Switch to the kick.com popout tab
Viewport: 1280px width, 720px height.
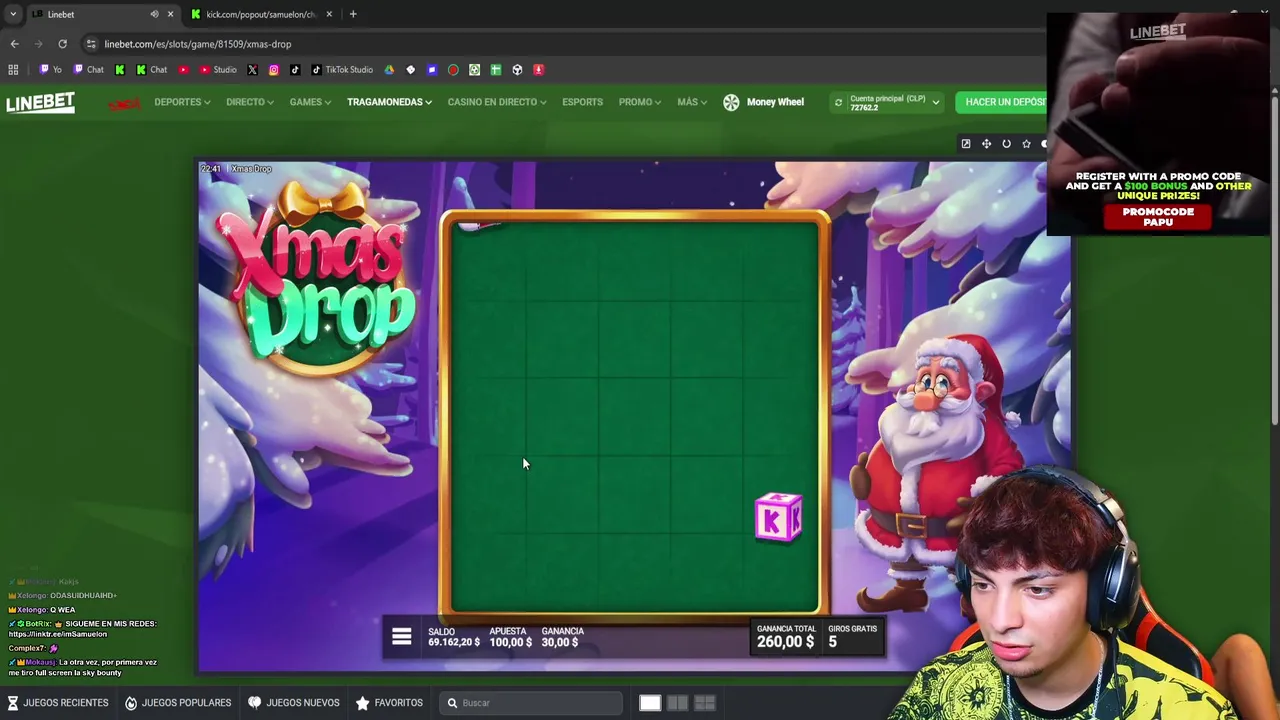tap(260, 14)
